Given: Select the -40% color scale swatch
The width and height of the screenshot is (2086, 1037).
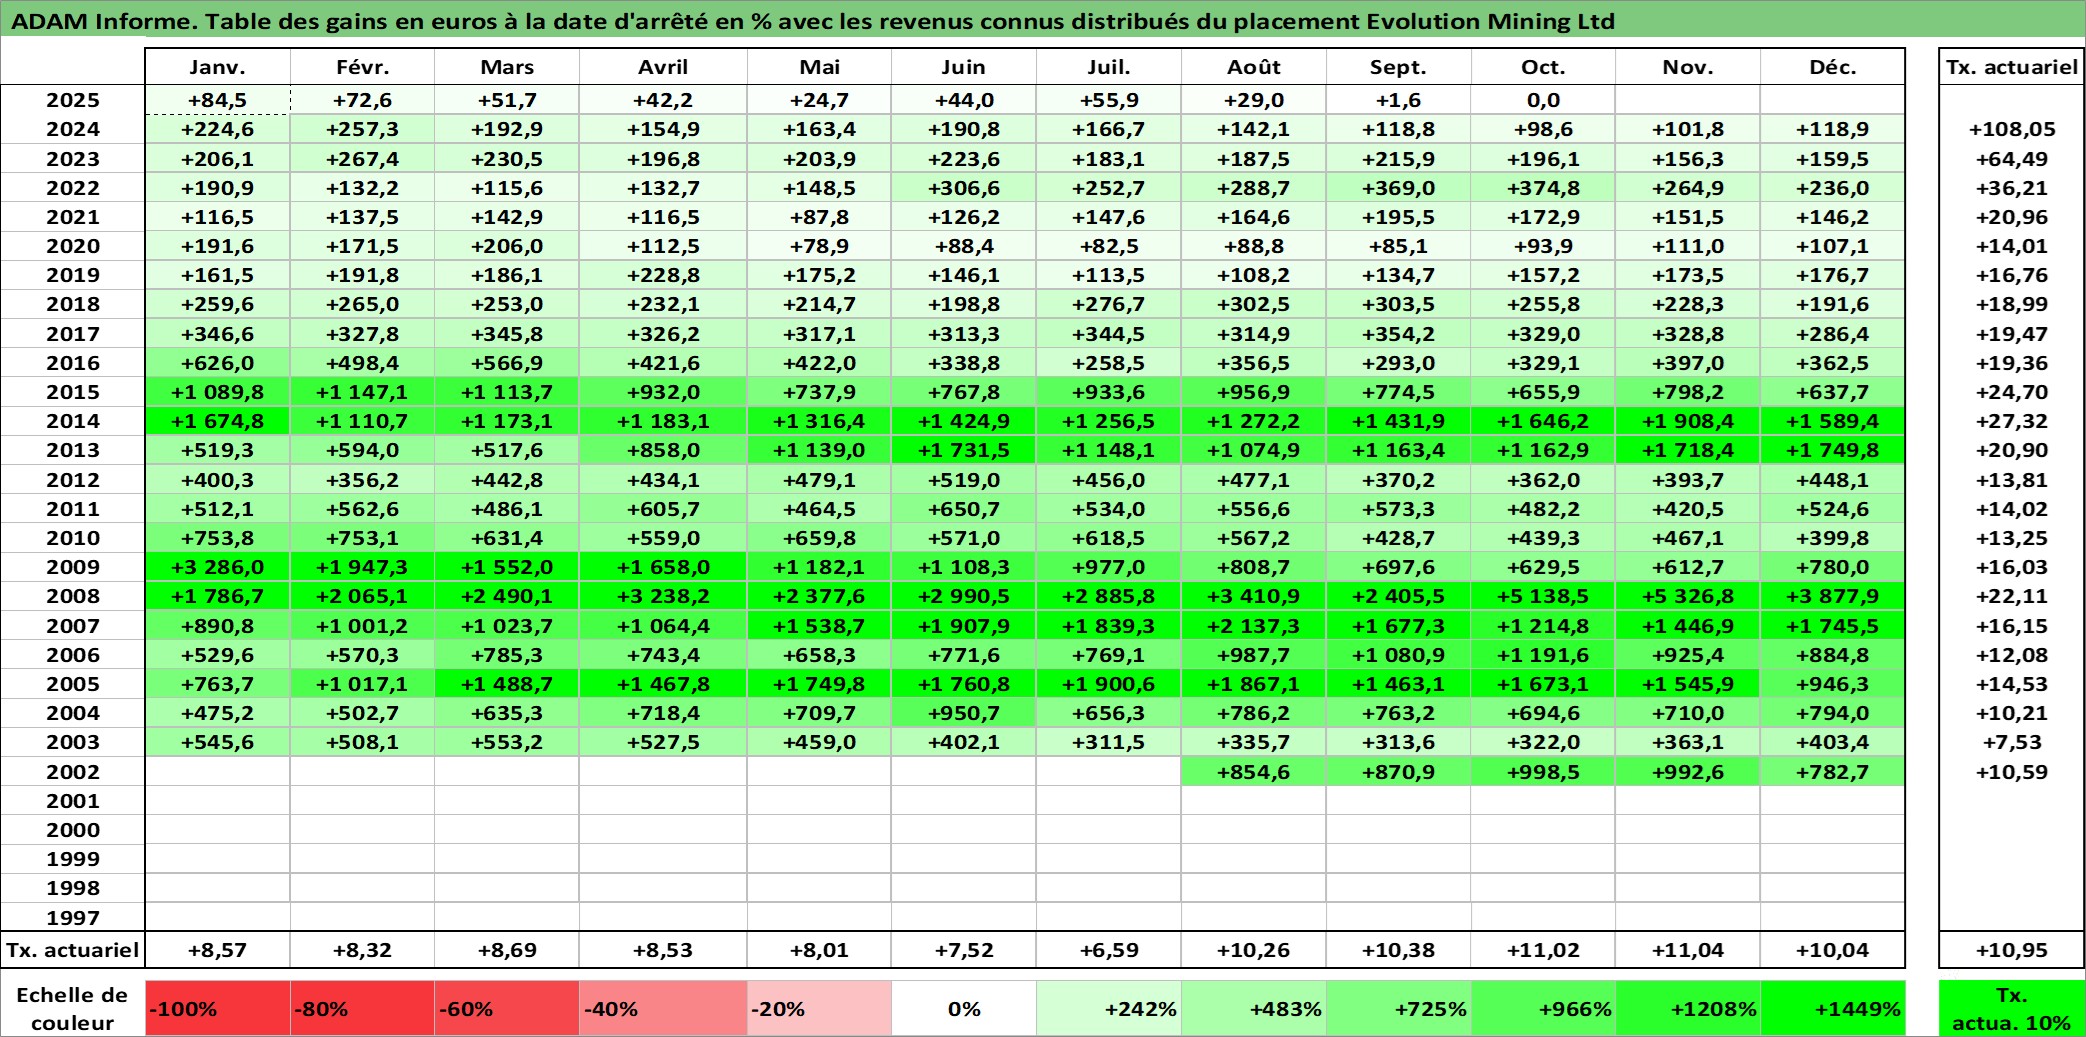Looking at the screenshot, I should (x=663, y=1008).
